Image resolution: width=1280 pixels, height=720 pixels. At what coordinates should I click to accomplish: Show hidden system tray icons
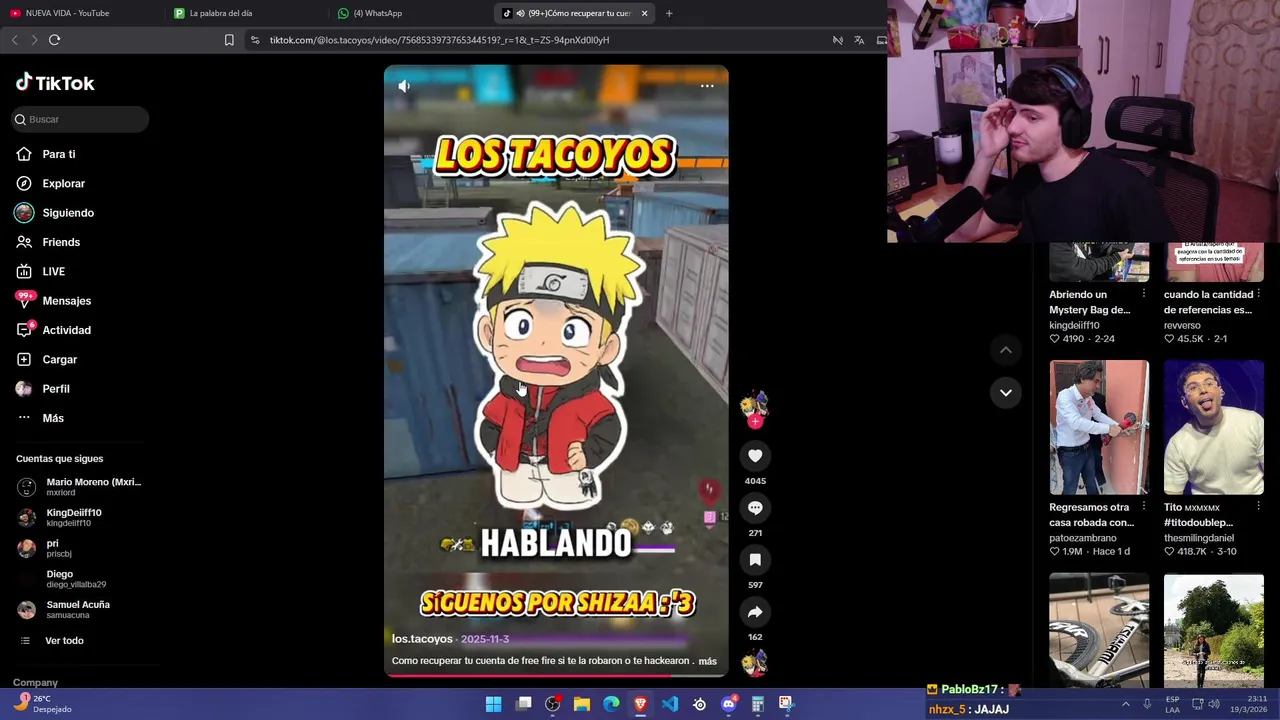tap(1126, 704)
